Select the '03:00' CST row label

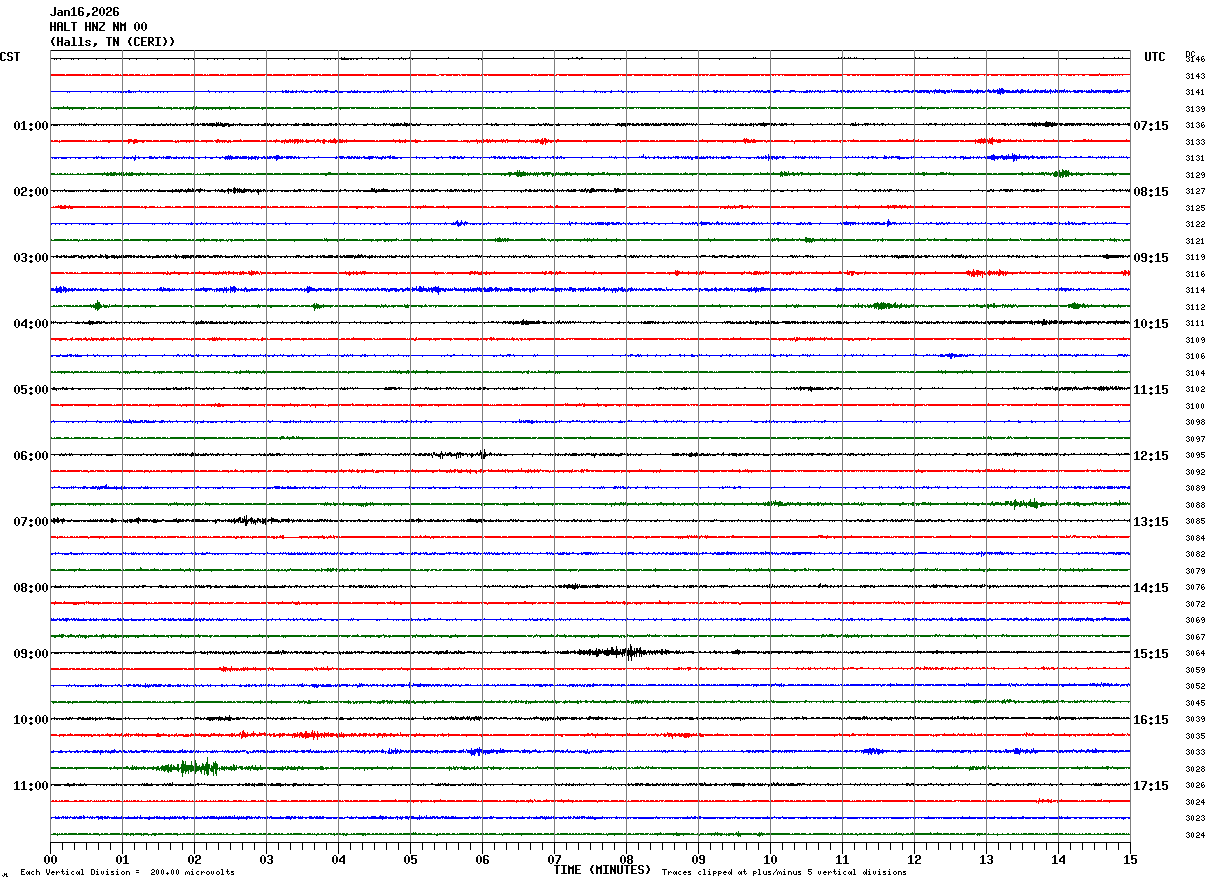tap(31, 258)
